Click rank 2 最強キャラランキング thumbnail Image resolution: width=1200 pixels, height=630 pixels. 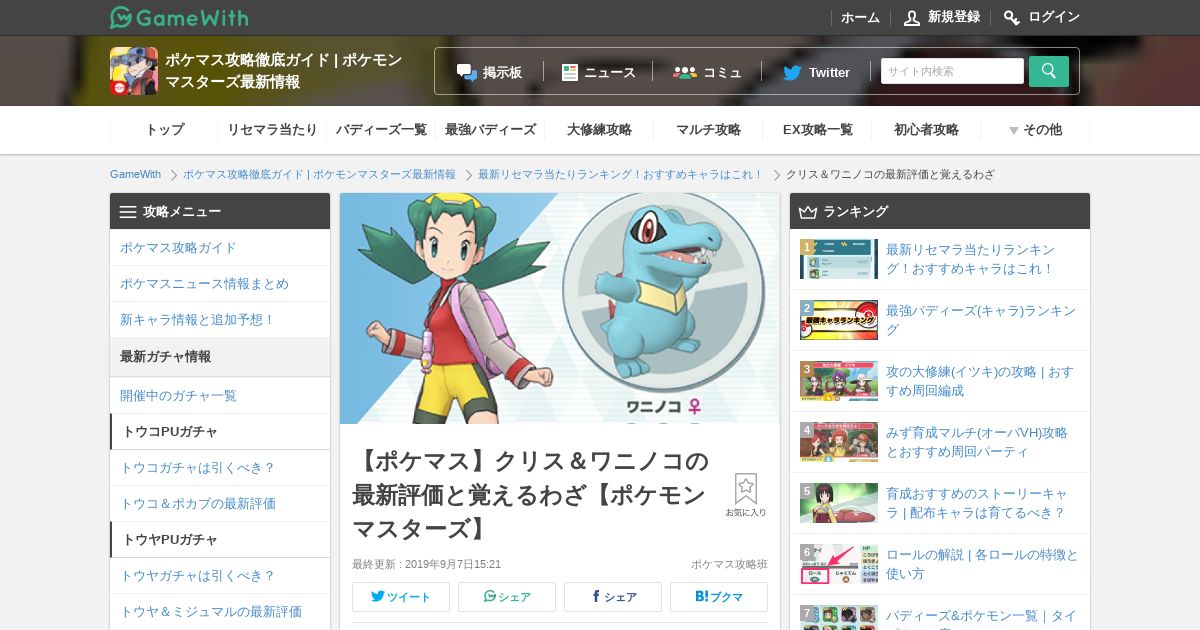coord(839,320)
